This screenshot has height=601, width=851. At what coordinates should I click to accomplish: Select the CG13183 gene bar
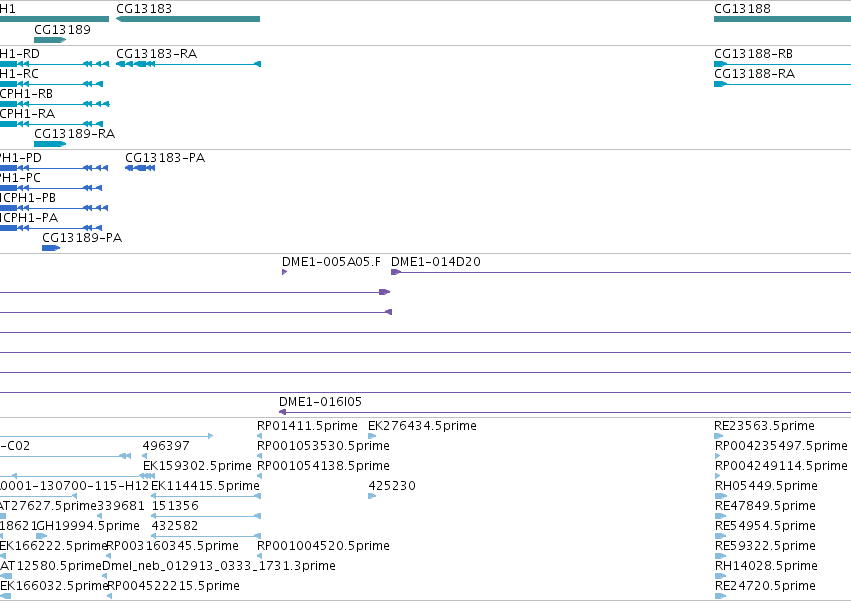tap(188, 19)
